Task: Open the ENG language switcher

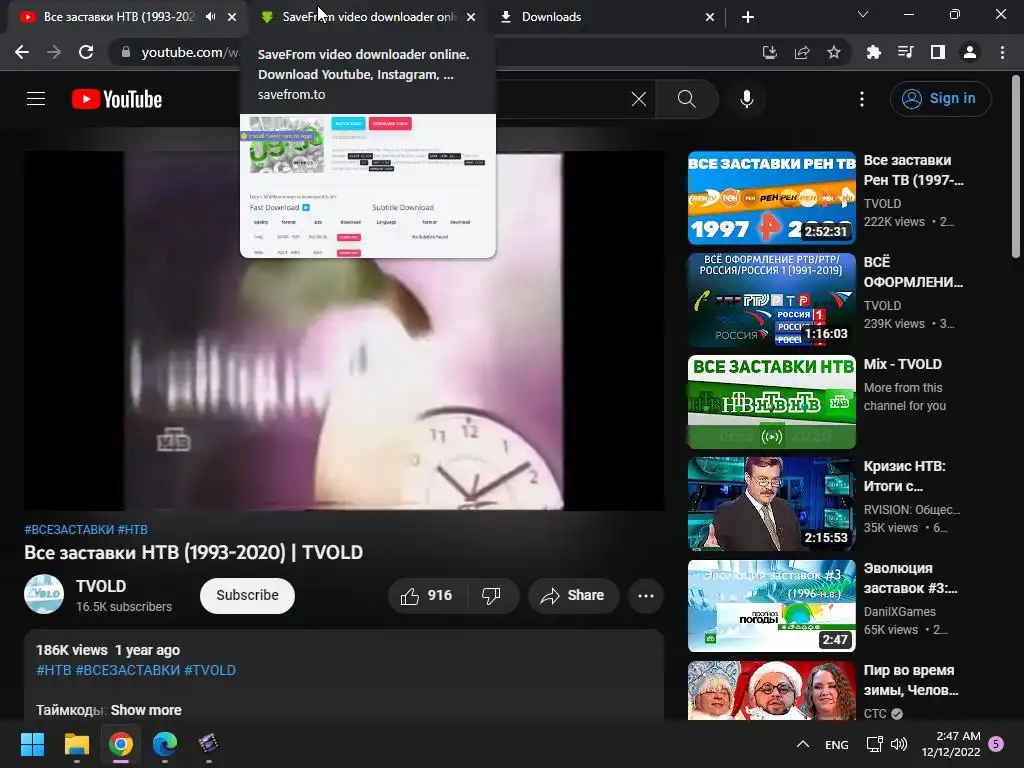Action: coord(837,744)
